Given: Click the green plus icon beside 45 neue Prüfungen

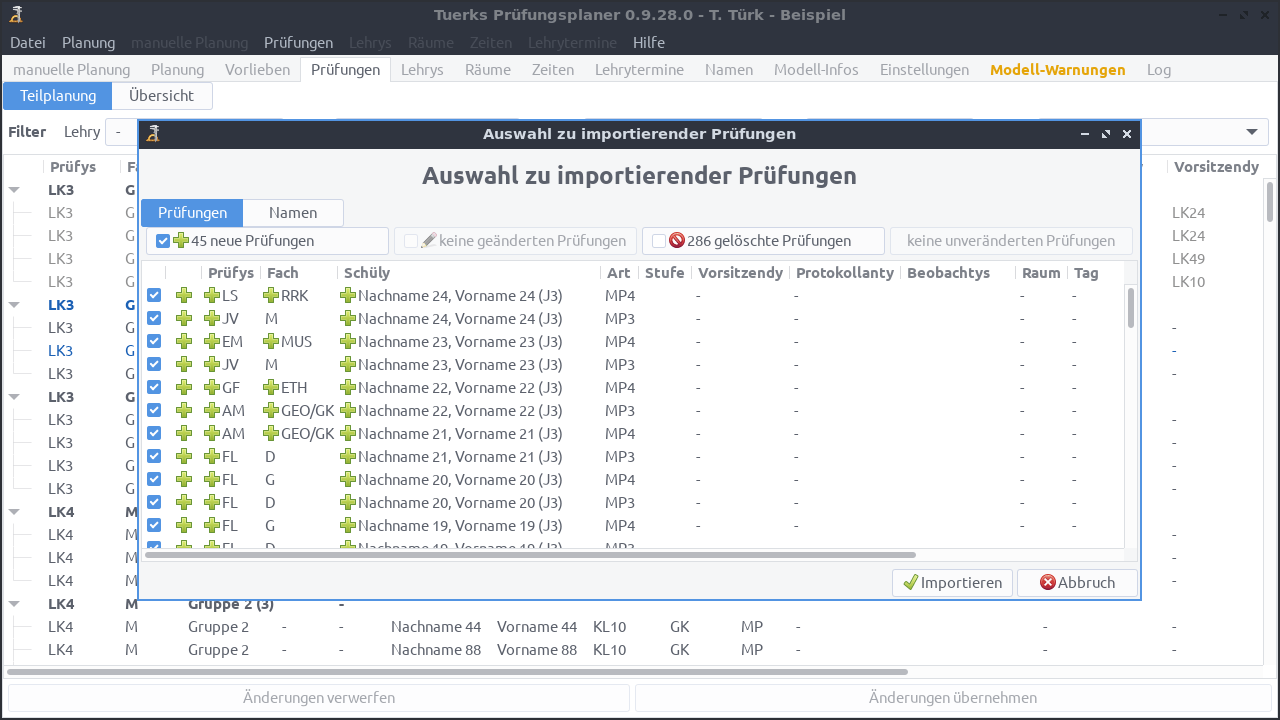Looking at the screenshot, I should pyautogui.click(x=179, y=240).
